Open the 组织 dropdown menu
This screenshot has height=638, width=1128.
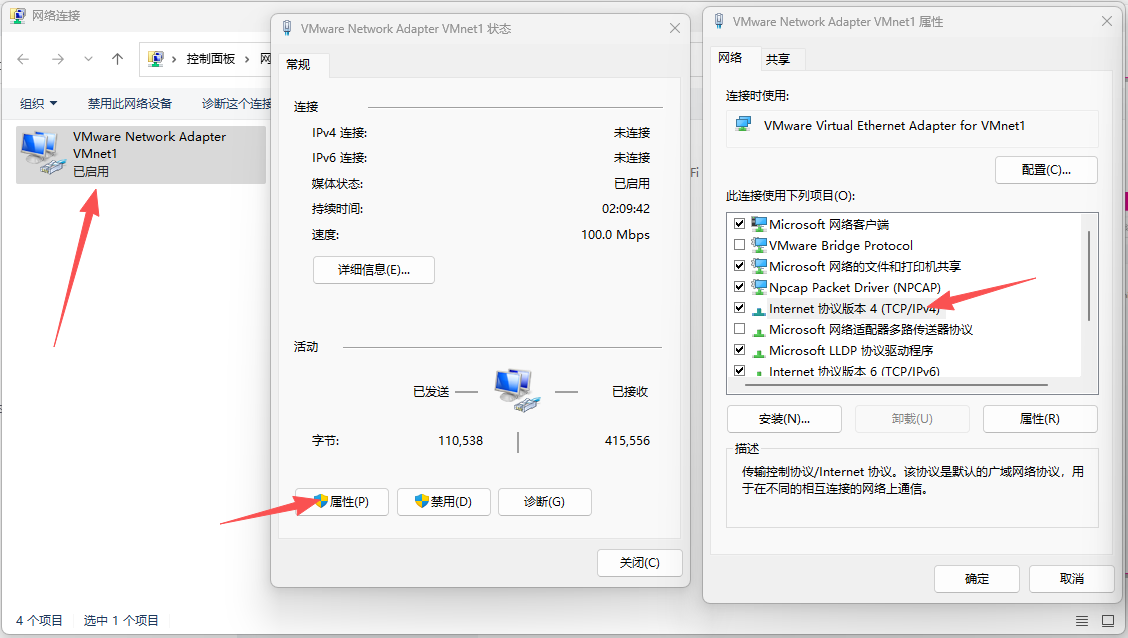[x=38, y=104]
